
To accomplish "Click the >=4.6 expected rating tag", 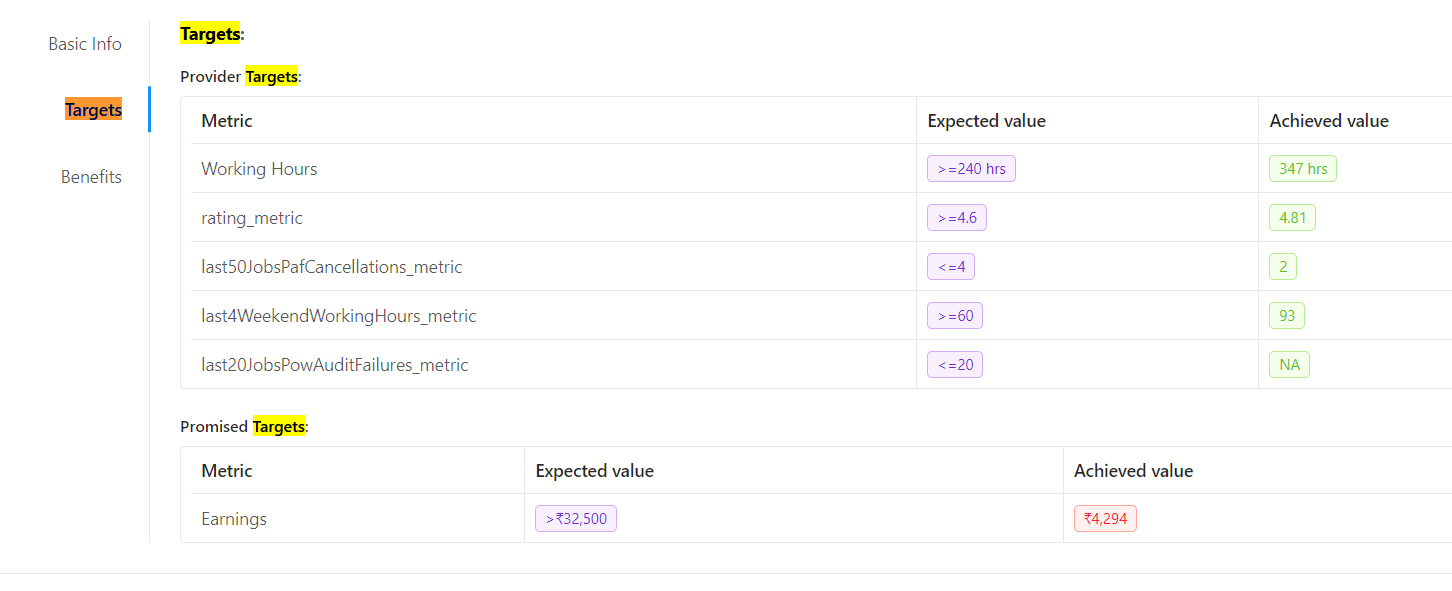I will click(957, 218).
